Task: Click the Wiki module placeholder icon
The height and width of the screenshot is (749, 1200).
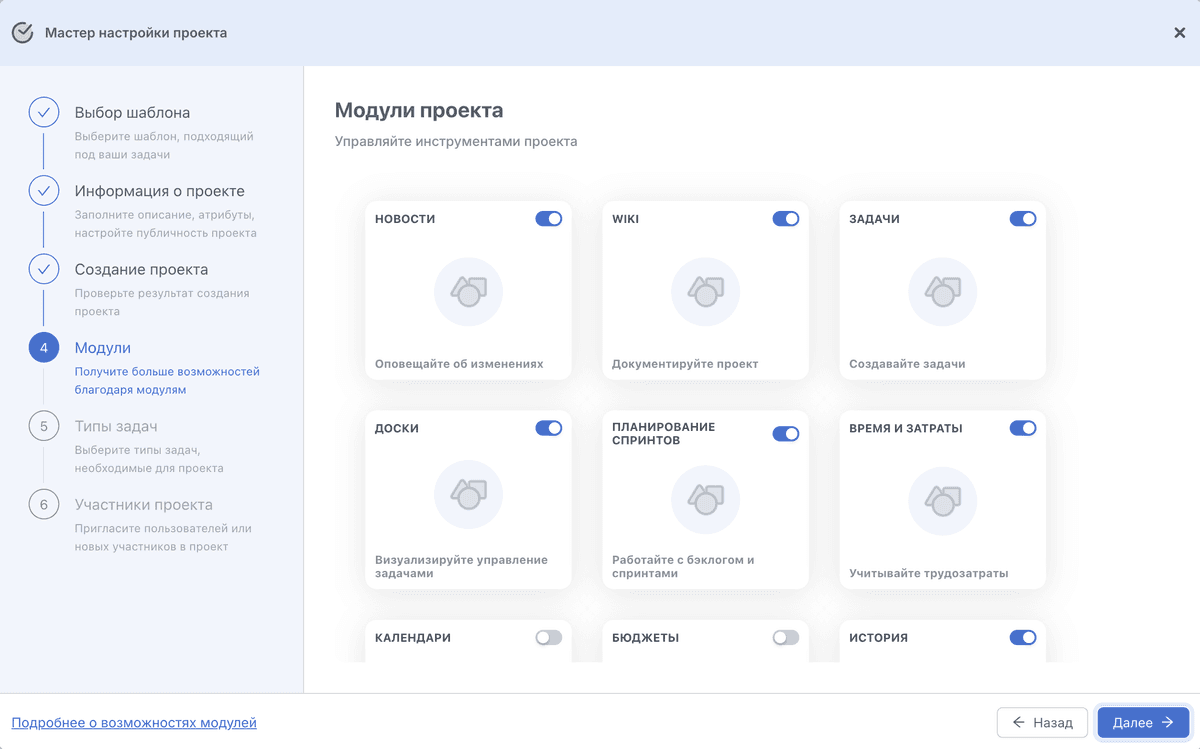Action: click(705, 292)
